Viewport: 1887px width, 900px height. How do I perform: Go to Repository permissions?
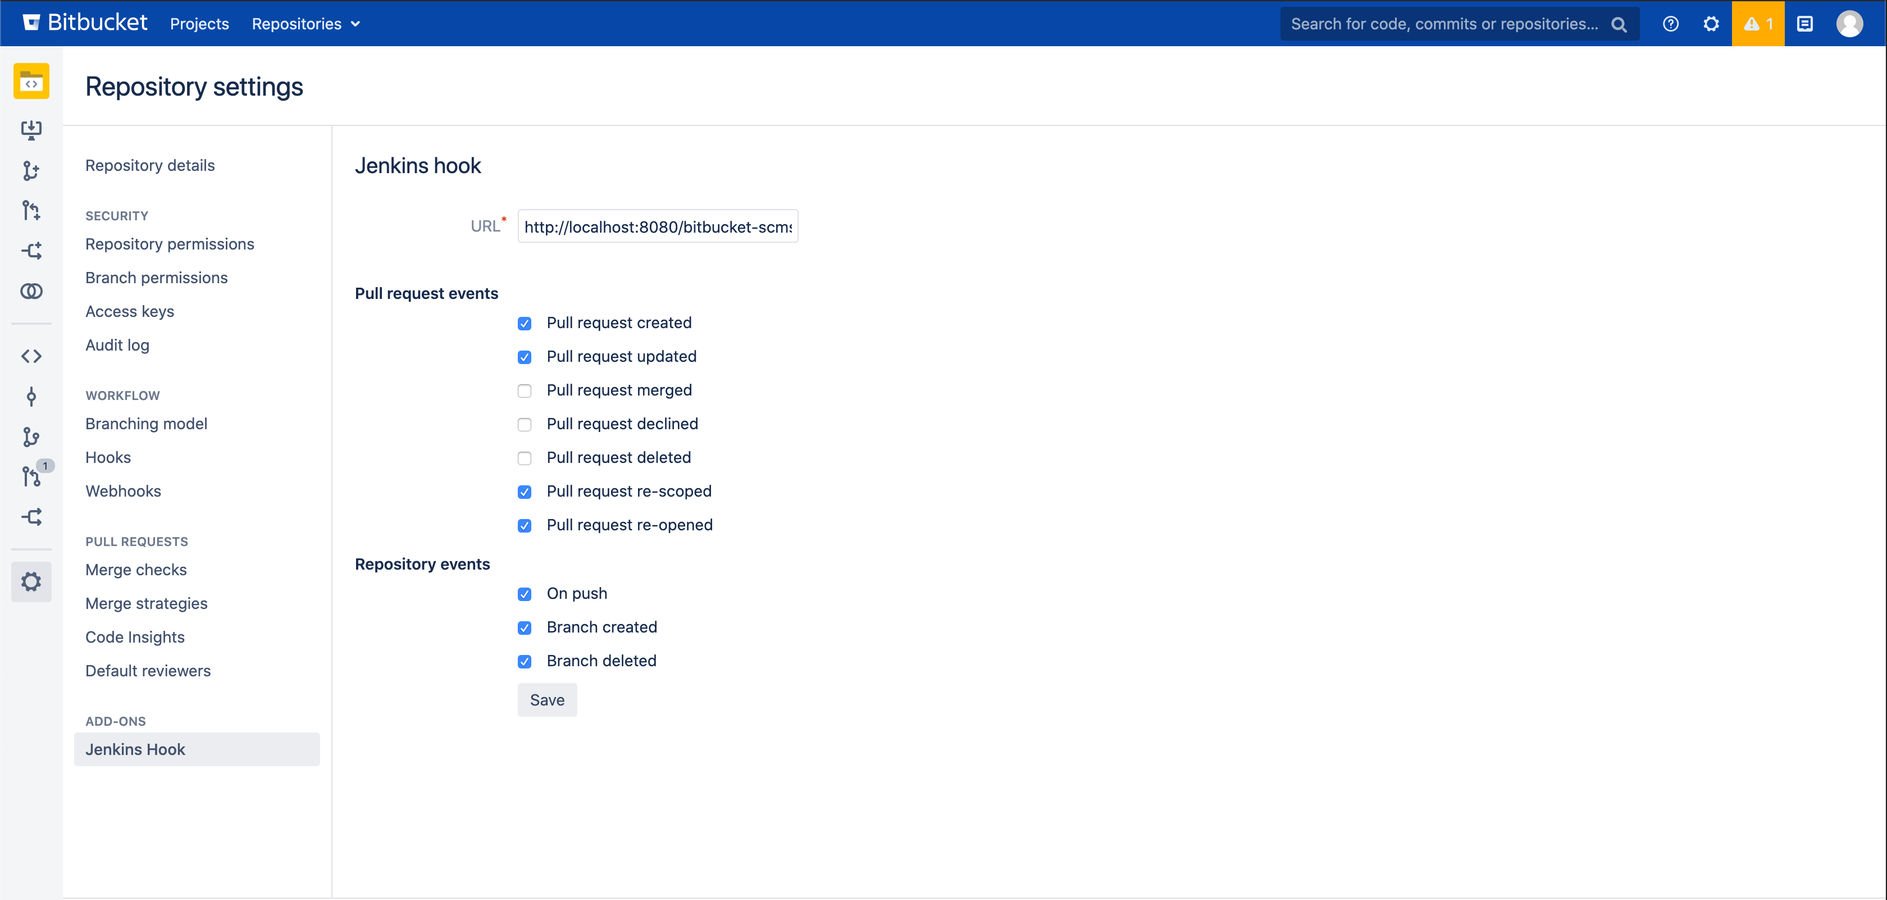170,244
